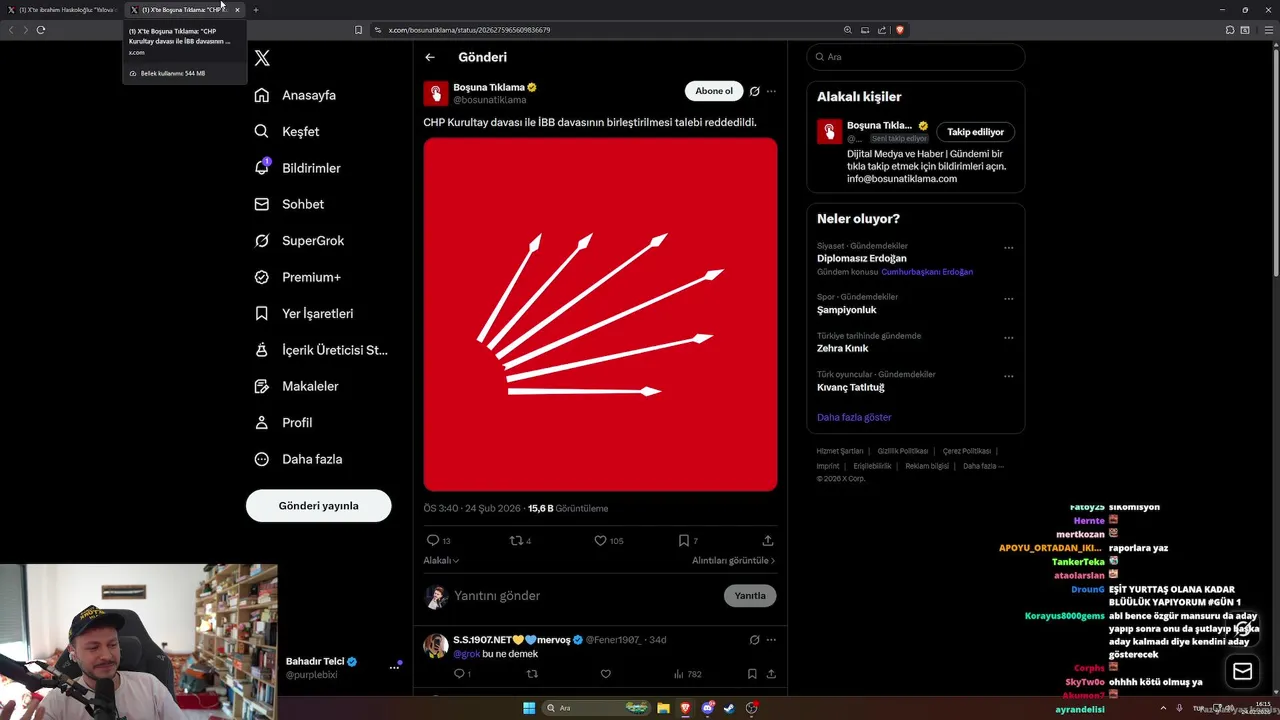The width and height of the screenshot is (1280, 720).
Task: Reload the page
Action: coord(41,30)
